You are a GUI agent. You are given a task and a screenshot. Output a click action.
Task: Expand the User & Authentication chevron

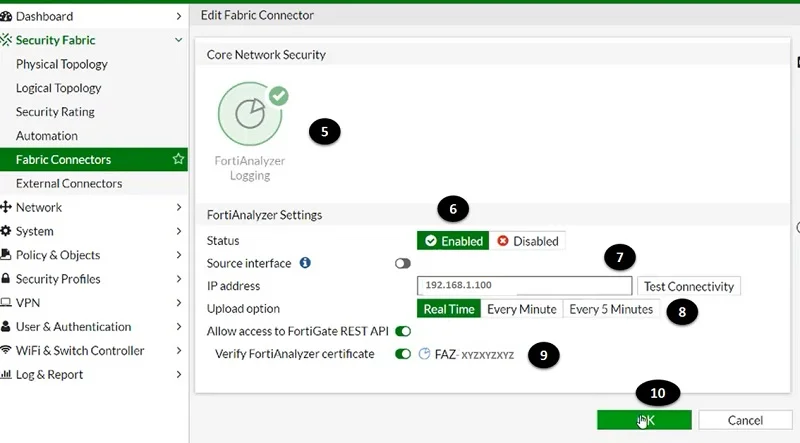[179, 327]
